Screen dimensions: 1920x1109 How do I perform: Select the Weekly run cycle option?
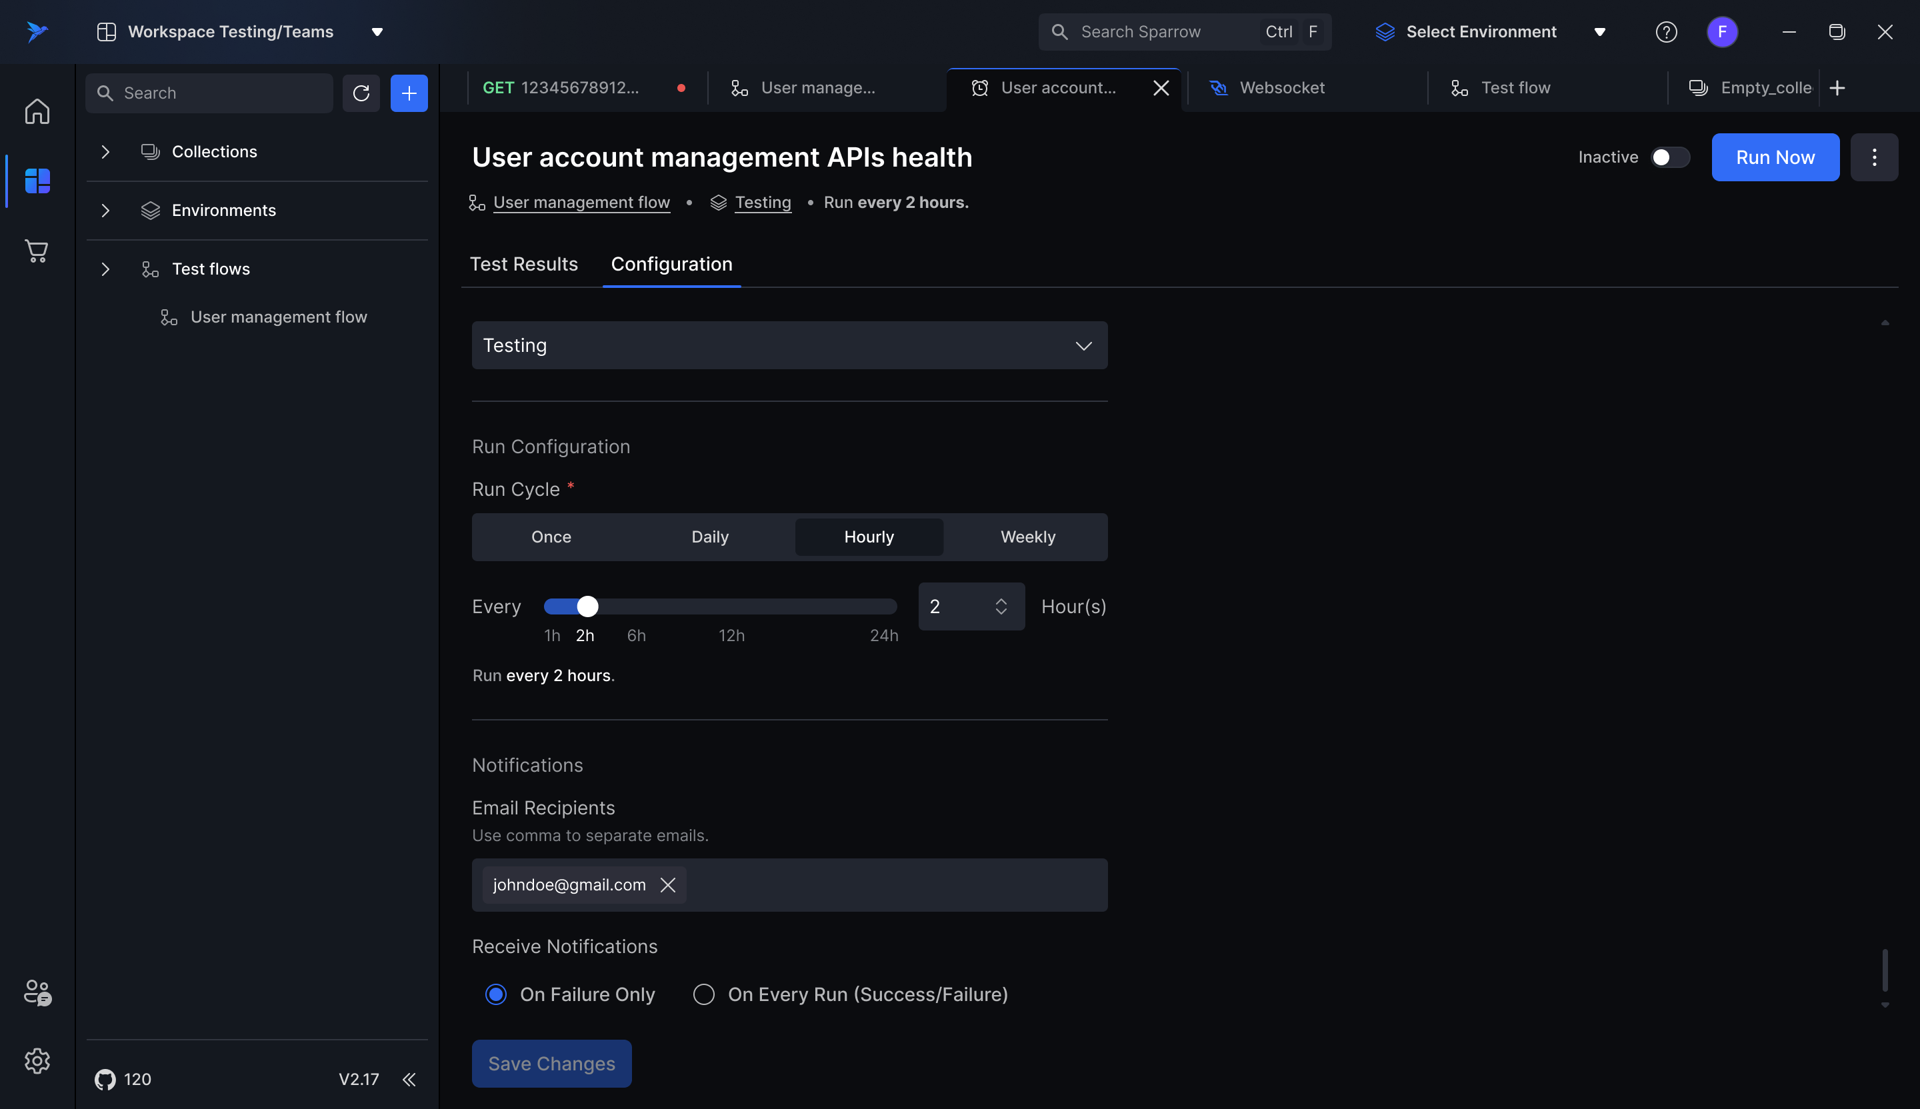tap(1027, 537)
